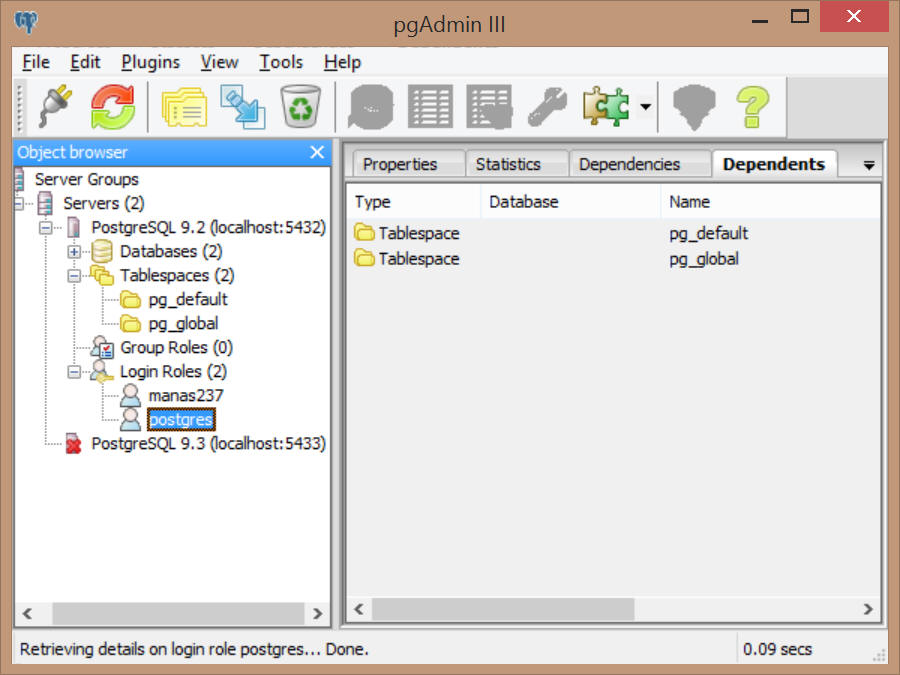900x675 pixels.
Task: Select the postgres login role
Action: 181,420
